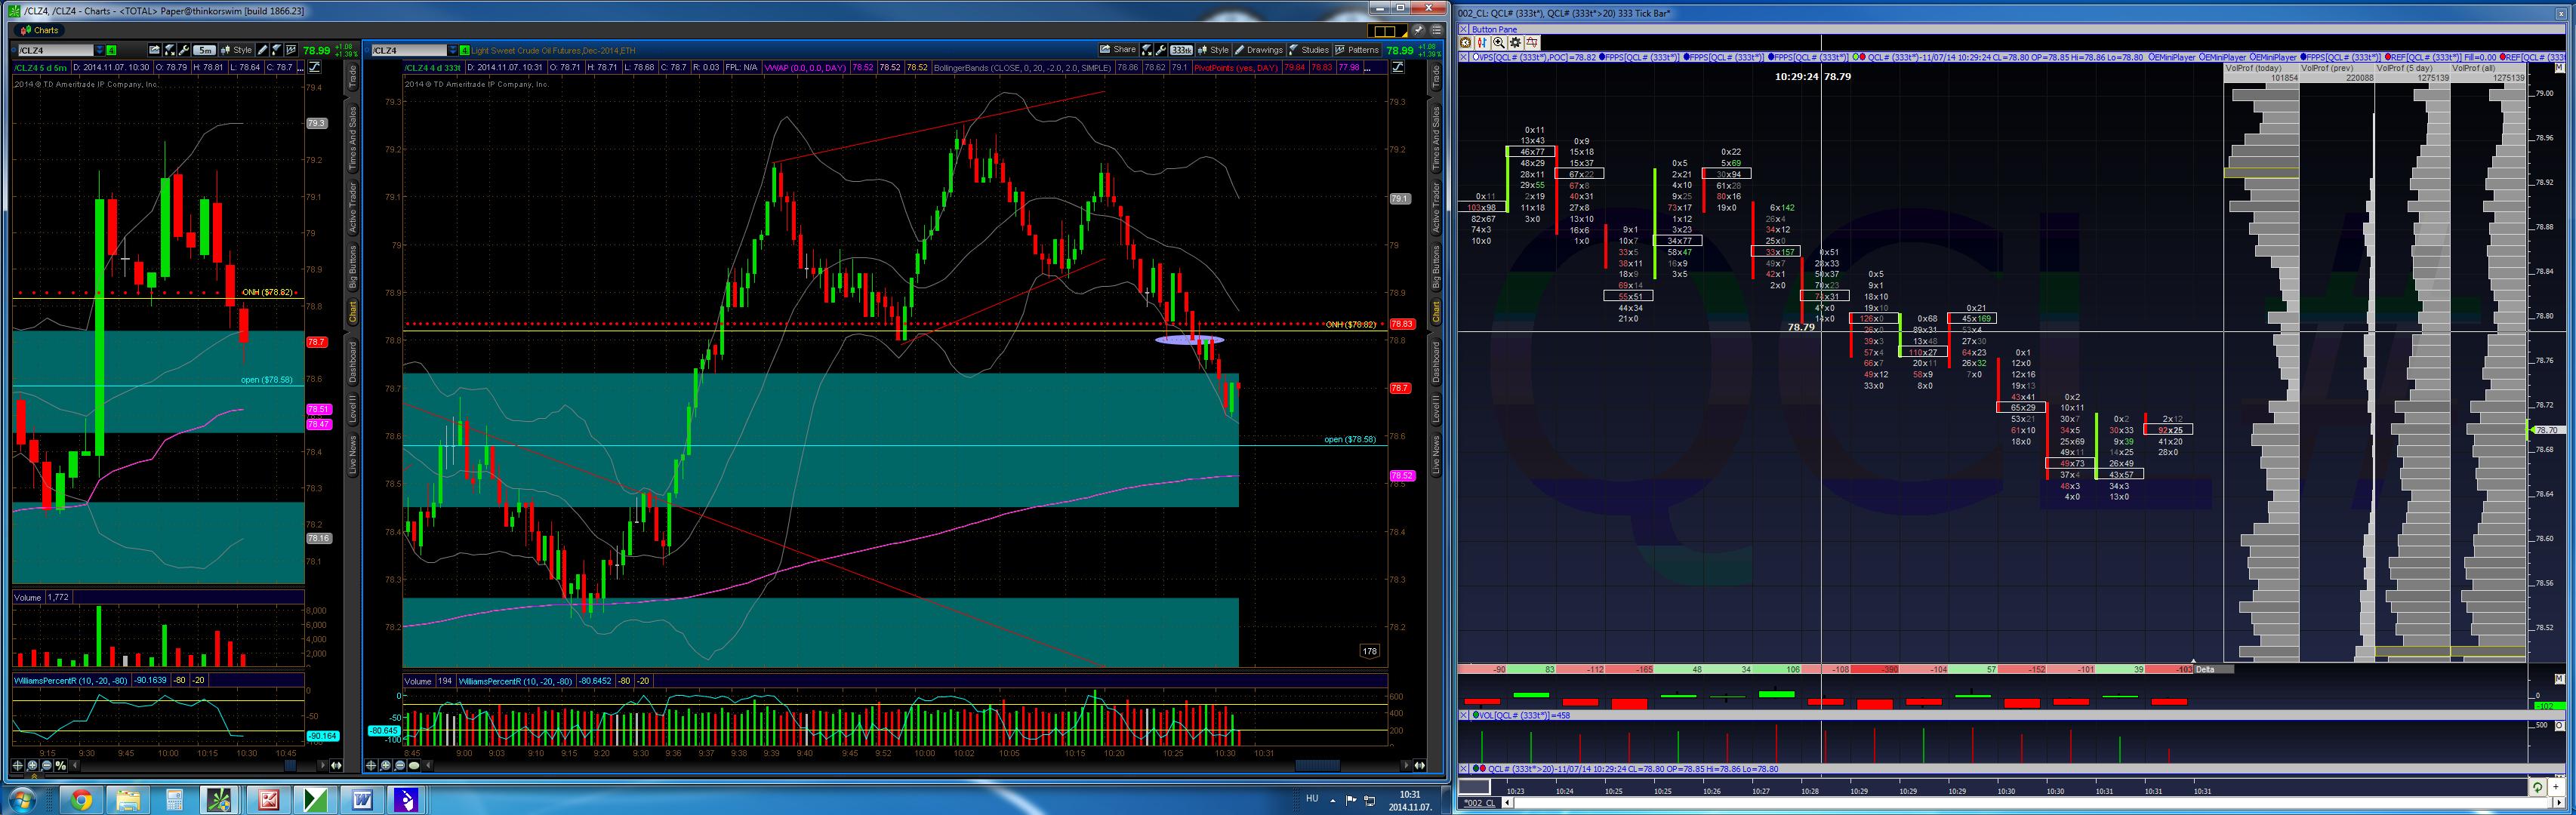Click candlestick chart icon in Button Pane
Viewport: 2576px width, 815px height.
tap(1482, 43)
